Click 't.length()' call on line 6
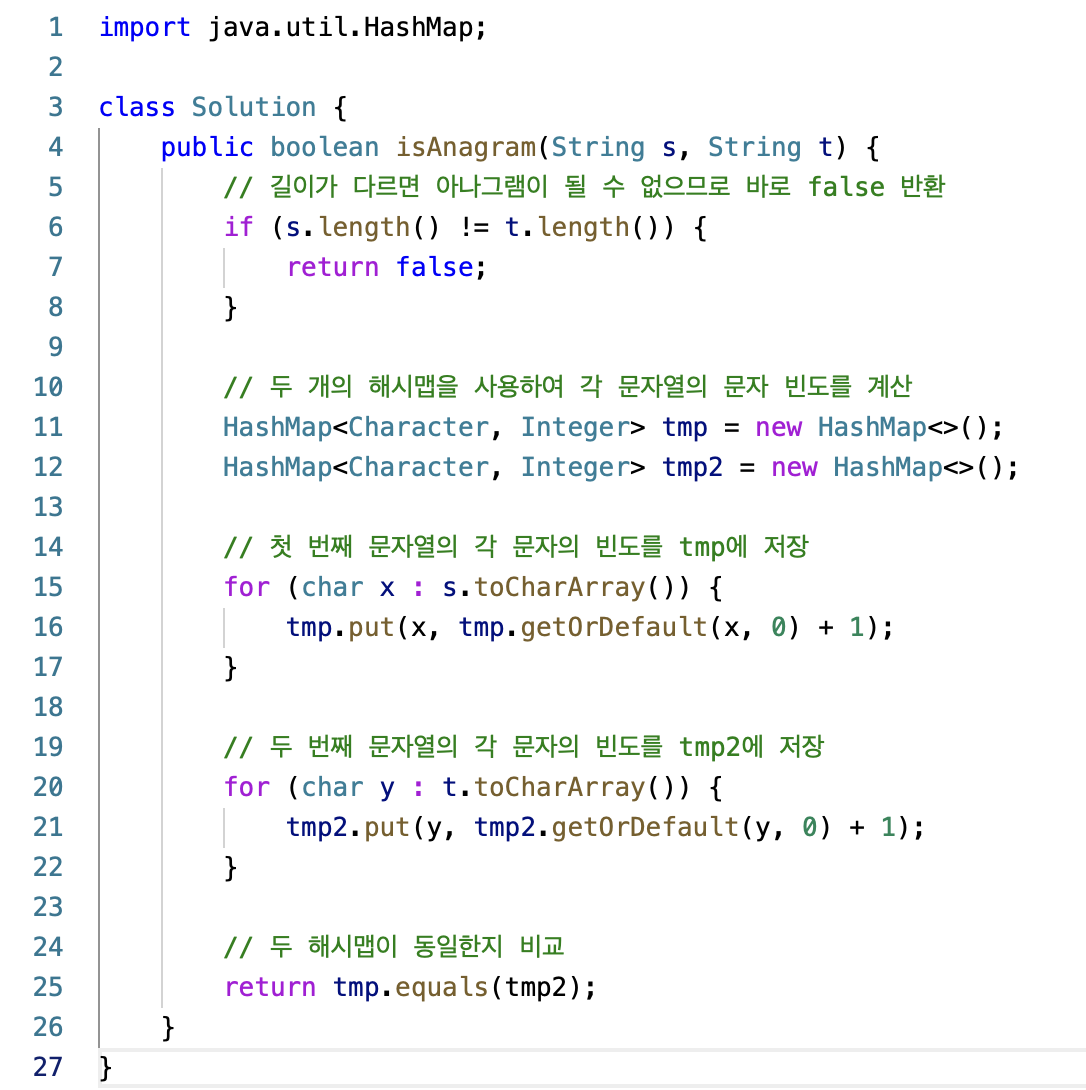The width and height of the screenshot is (1086, 1090). click(581, 227)
